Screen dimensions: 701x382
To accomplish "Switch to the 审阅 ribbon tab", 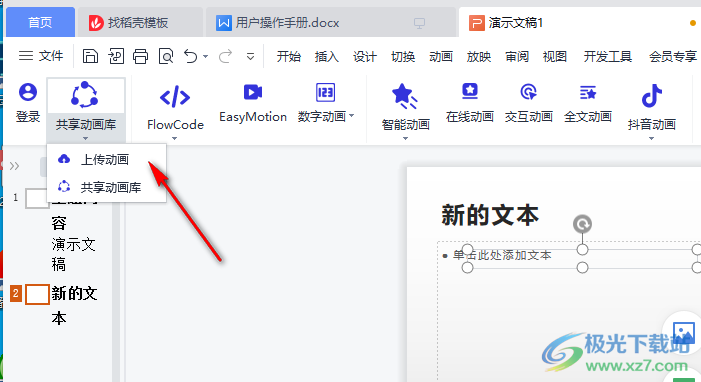I will click(x=517, y=56).
